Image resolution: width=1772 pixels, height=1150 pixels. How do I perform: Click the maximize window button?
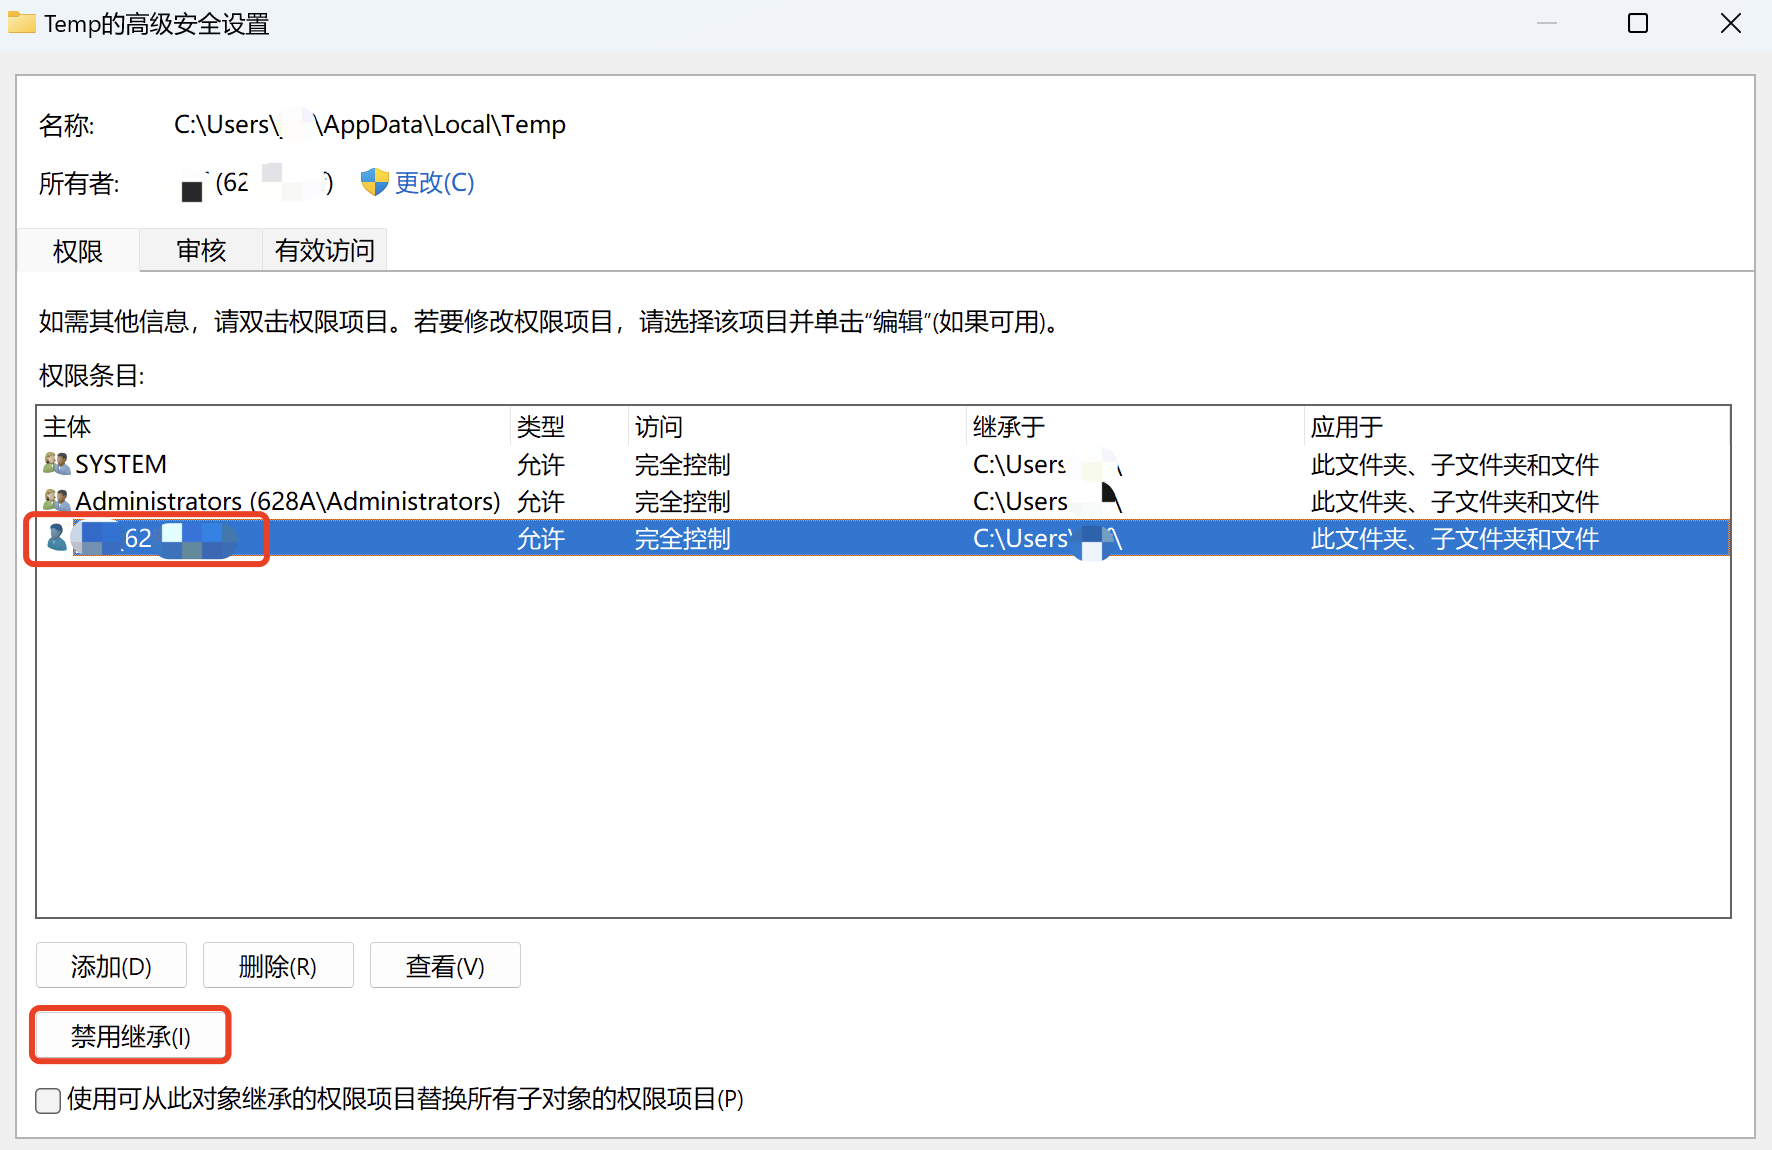tap(1638, 22)
